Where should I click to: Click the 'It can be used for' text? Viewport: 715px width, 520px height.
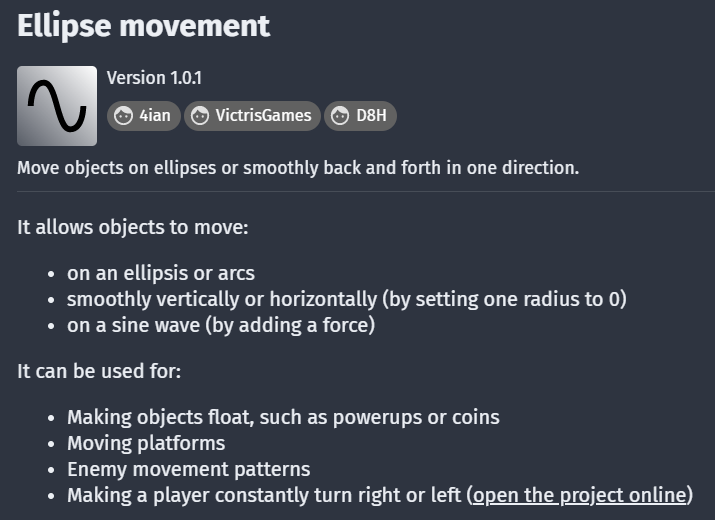click(99, 371)
